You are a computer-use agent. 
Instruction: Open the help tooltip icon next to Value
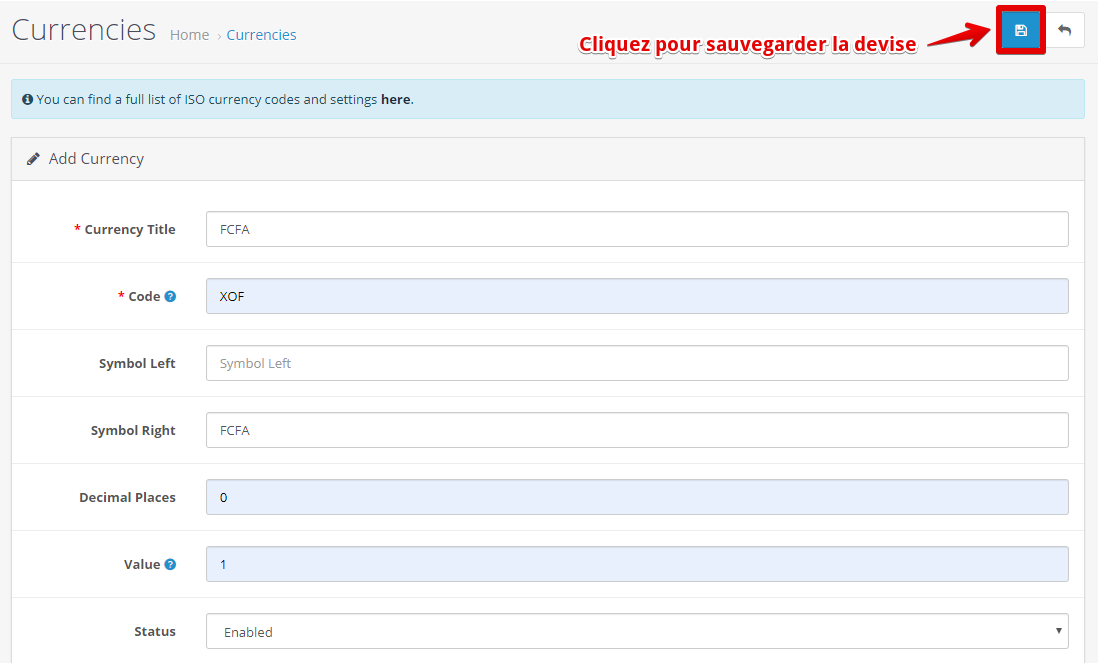pos(170,564)
